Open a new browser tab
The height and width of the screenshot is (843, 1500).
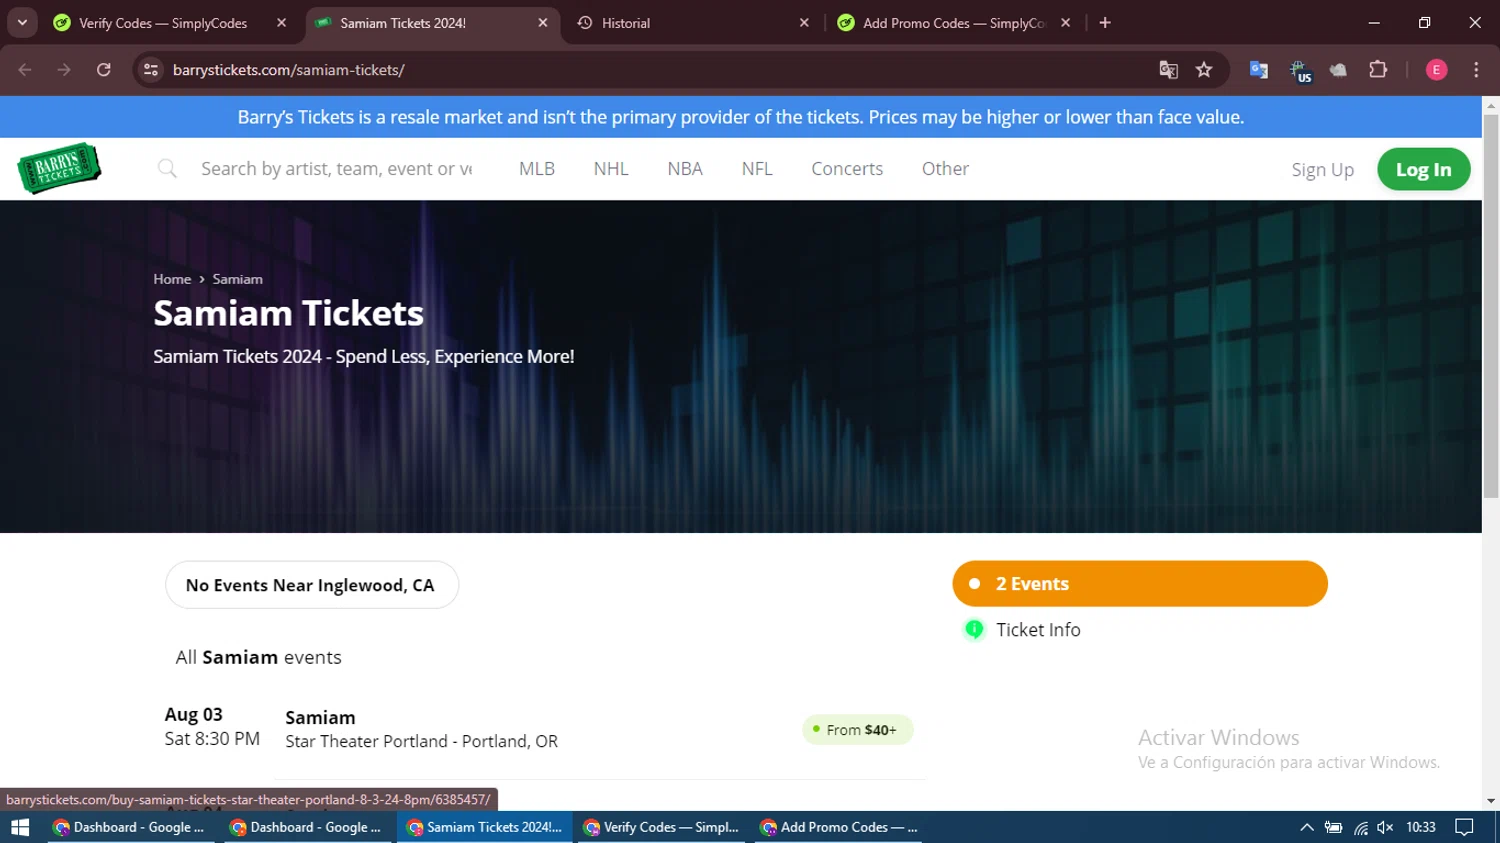tap(1105, 23)
